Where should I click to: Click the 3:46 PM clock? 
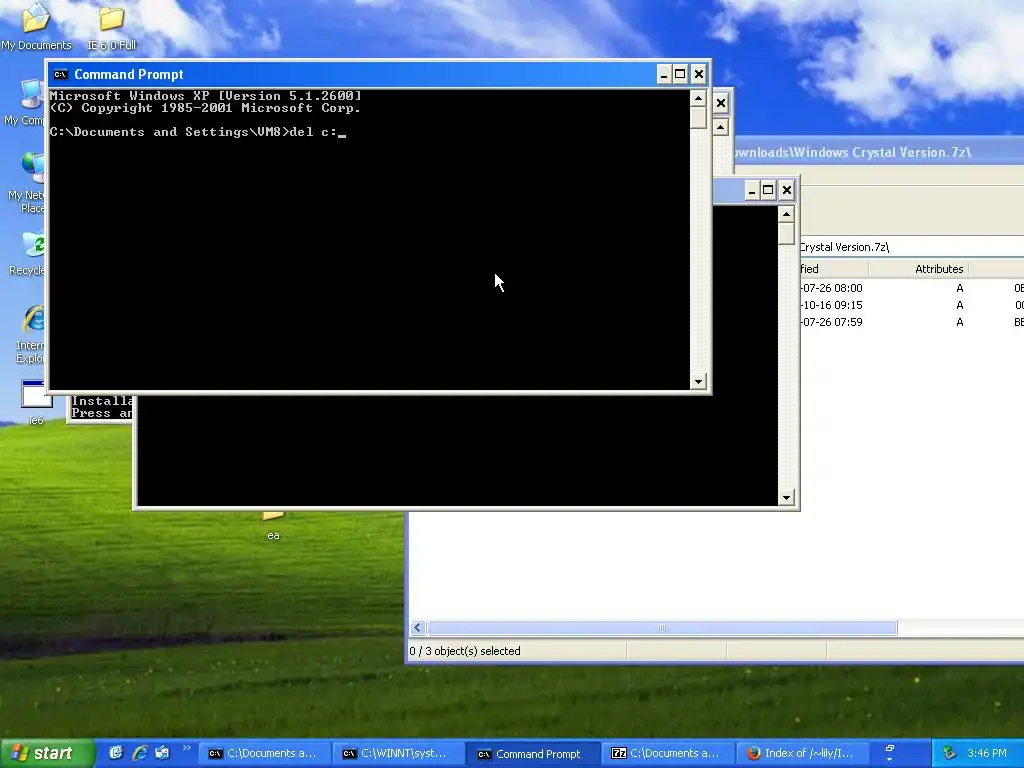[x=987, y=753]
